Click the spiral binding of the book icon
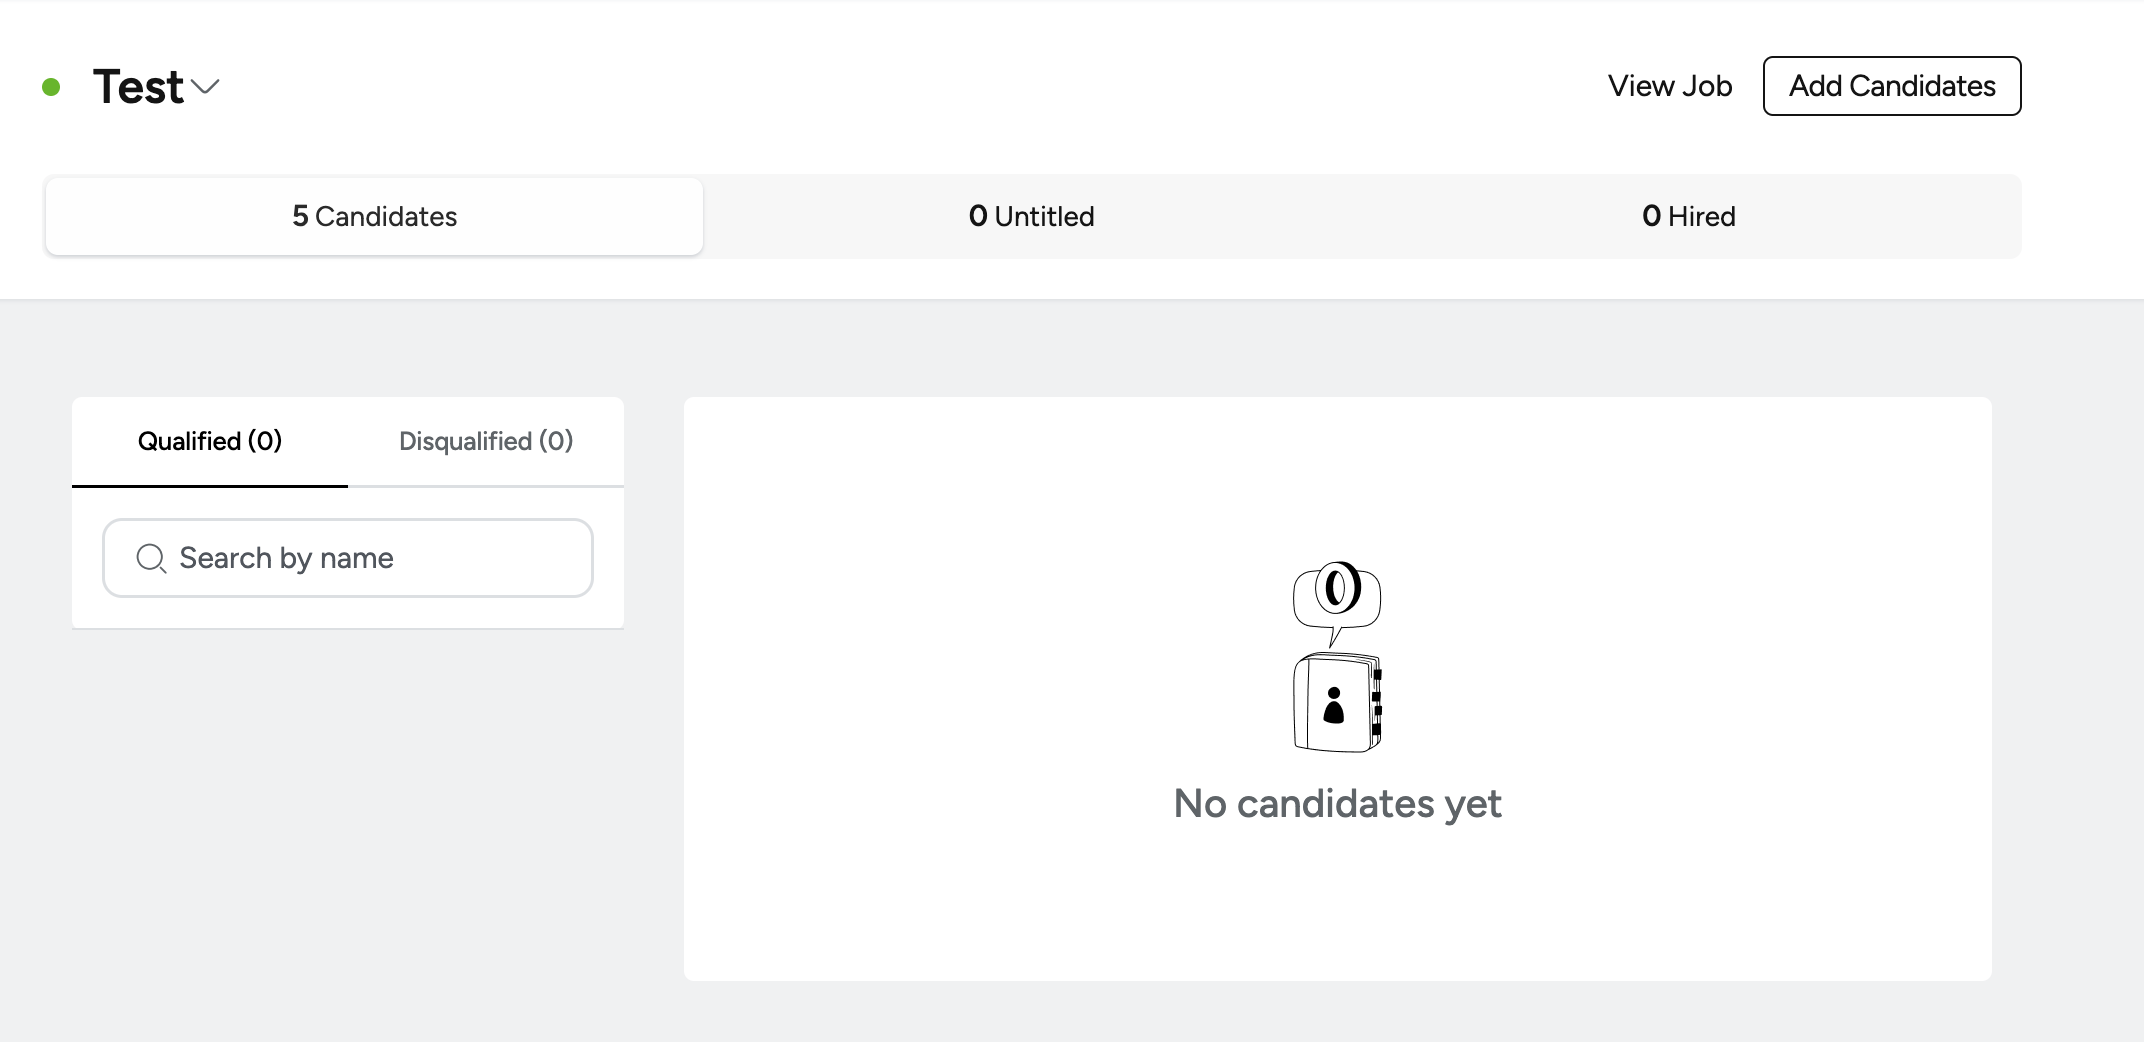Screen dimensions: 2144x1042 1376,703
